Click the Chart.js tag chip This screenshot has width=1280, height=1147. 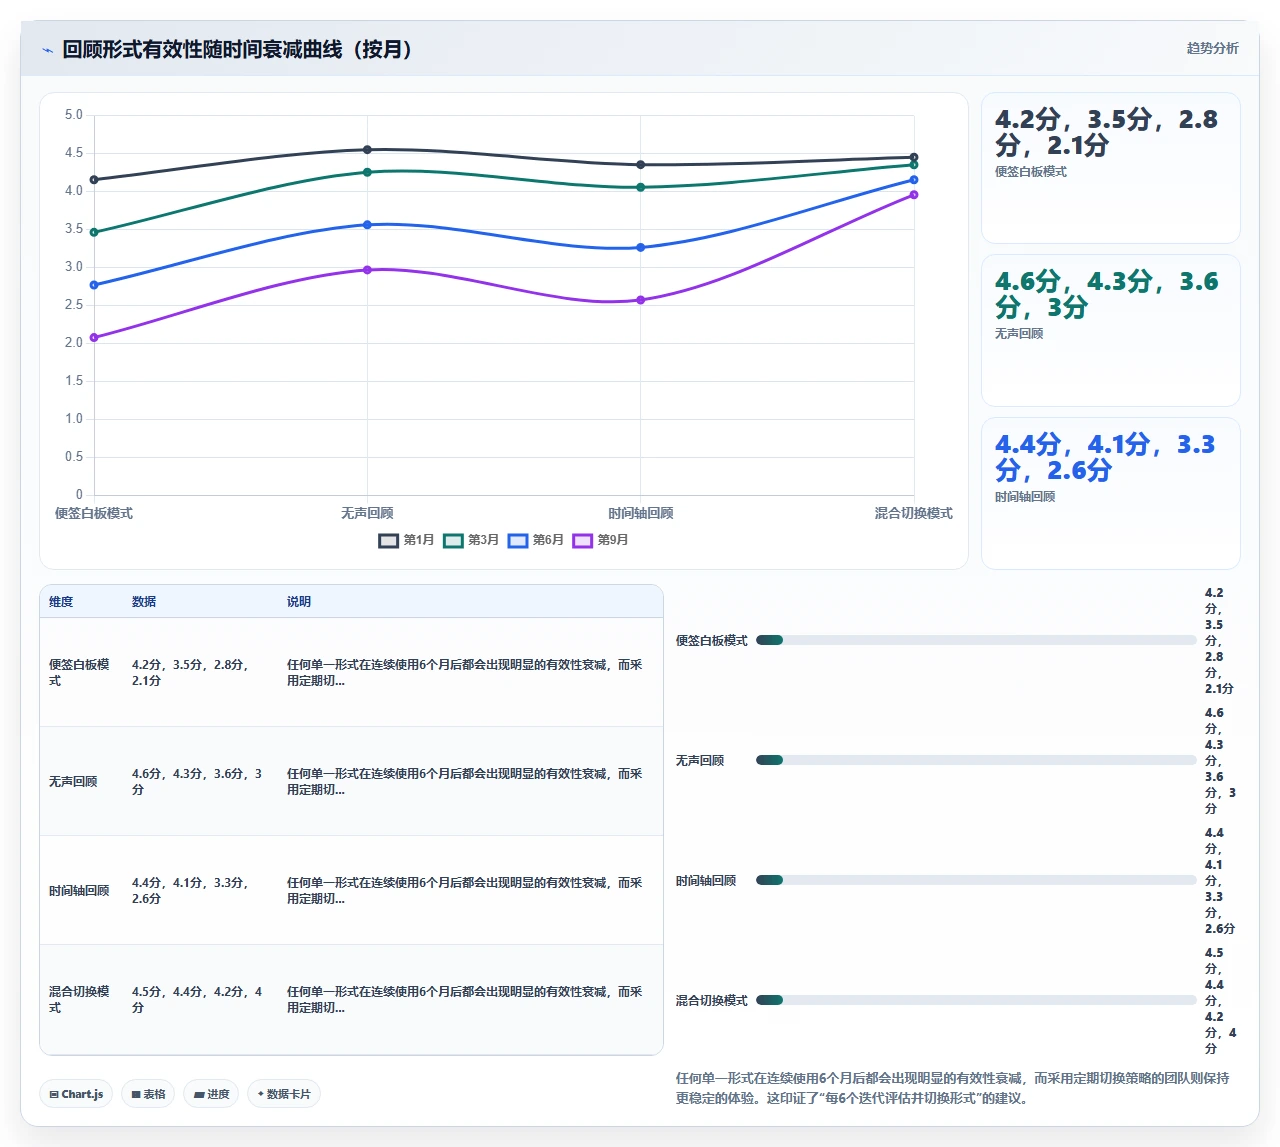point(77,1094)
